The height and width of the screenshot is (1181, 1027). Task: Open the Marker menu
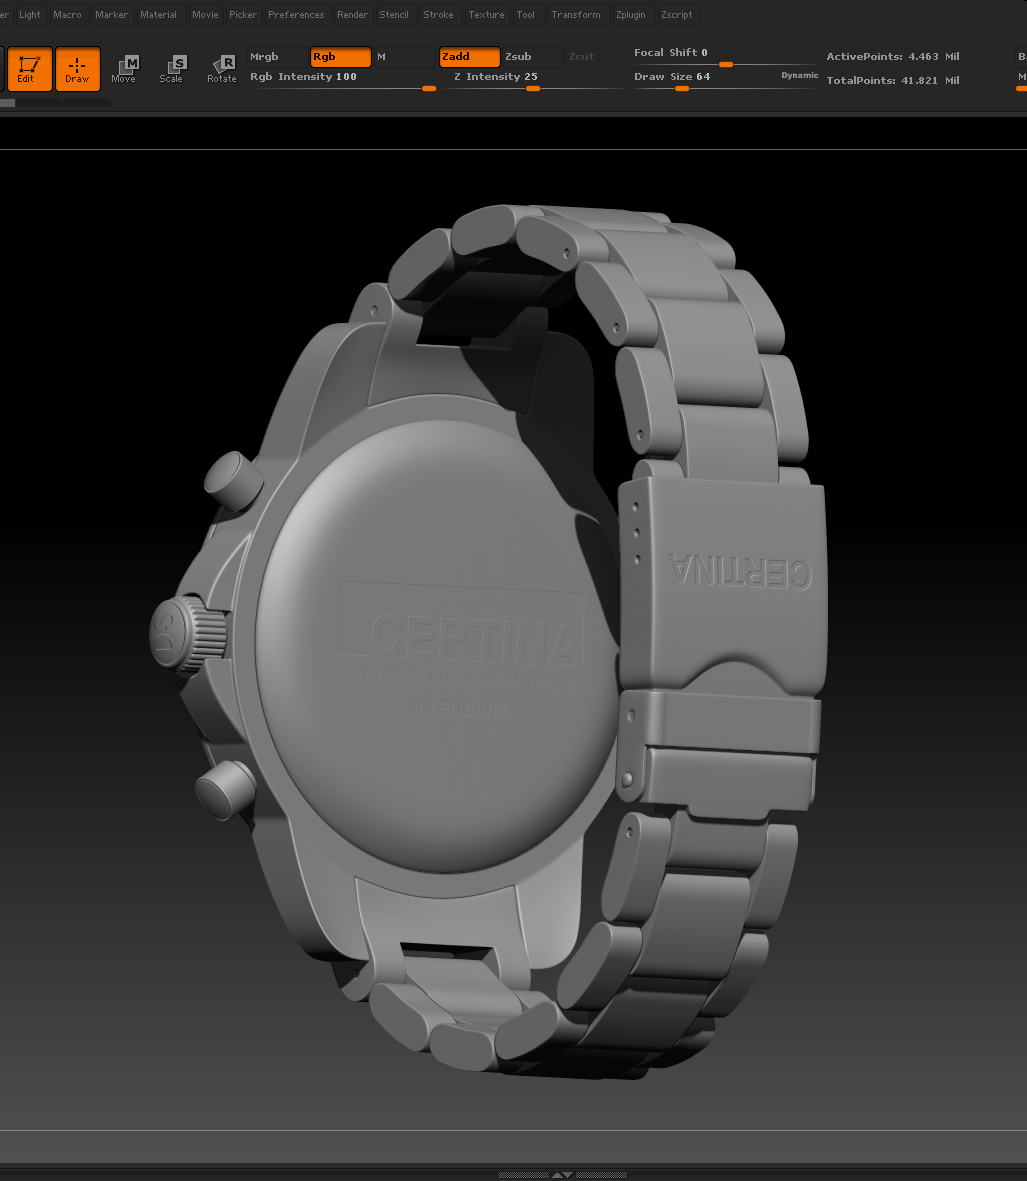[x=111, y=14]
